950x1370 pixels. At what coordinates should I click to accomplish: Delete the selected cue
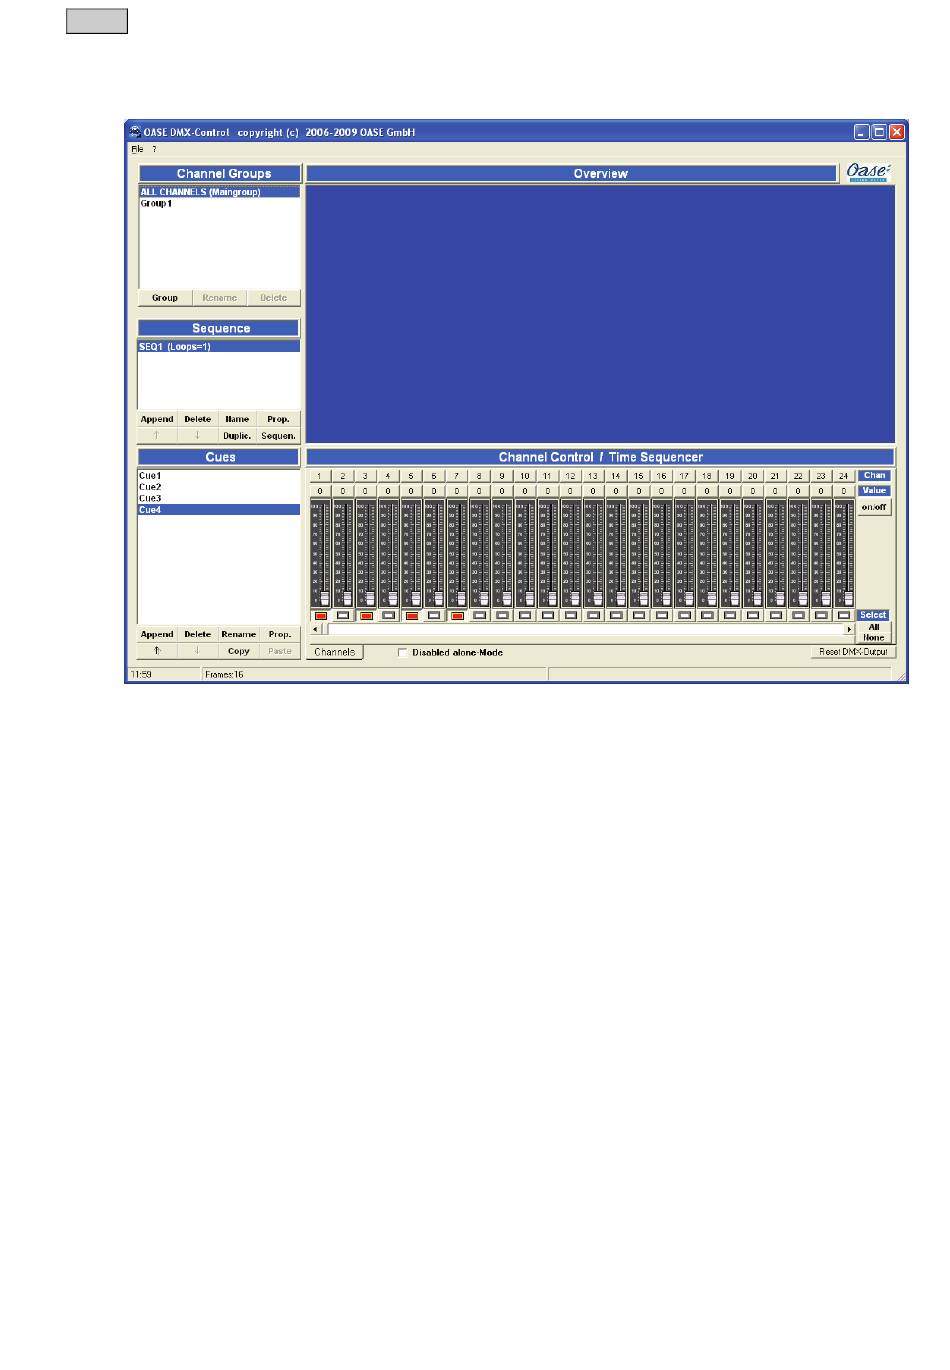click(198, 634)
